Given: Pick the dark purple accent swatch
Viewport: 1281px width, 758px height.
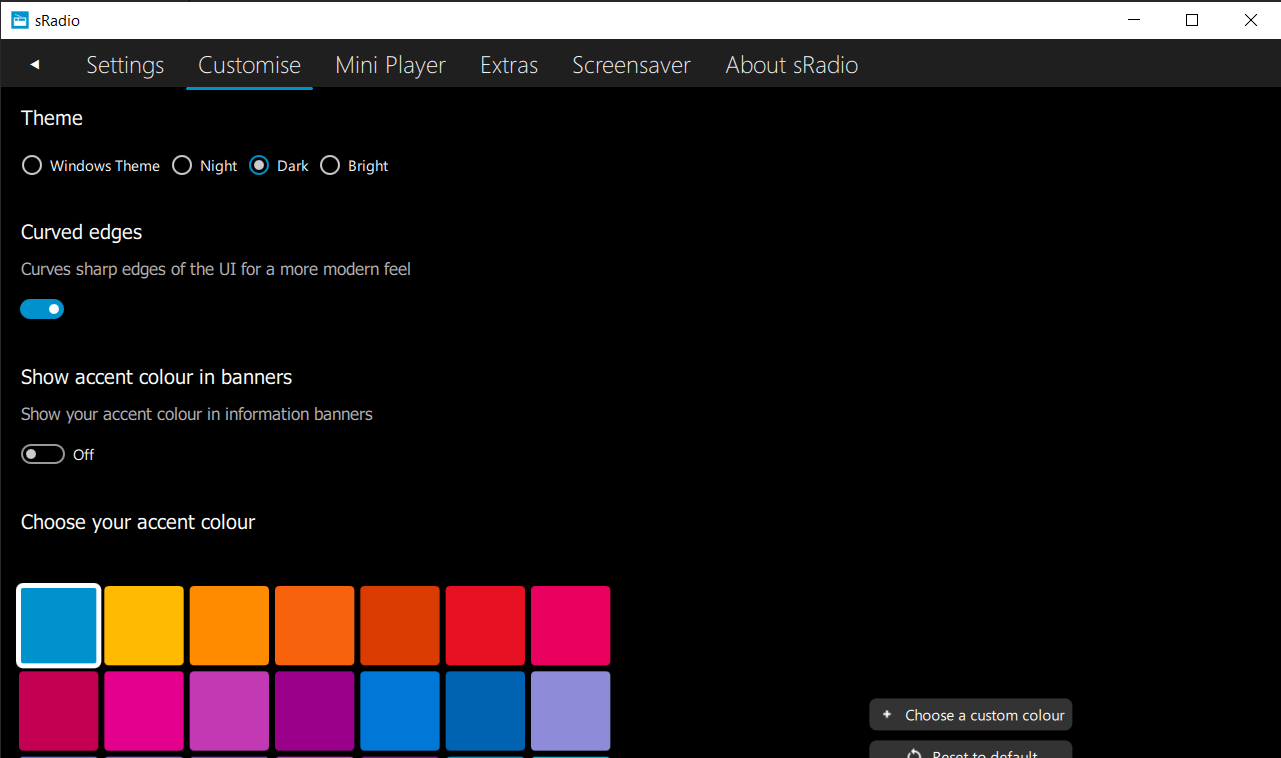Looking at the screenshot, I should pos(314,711).
